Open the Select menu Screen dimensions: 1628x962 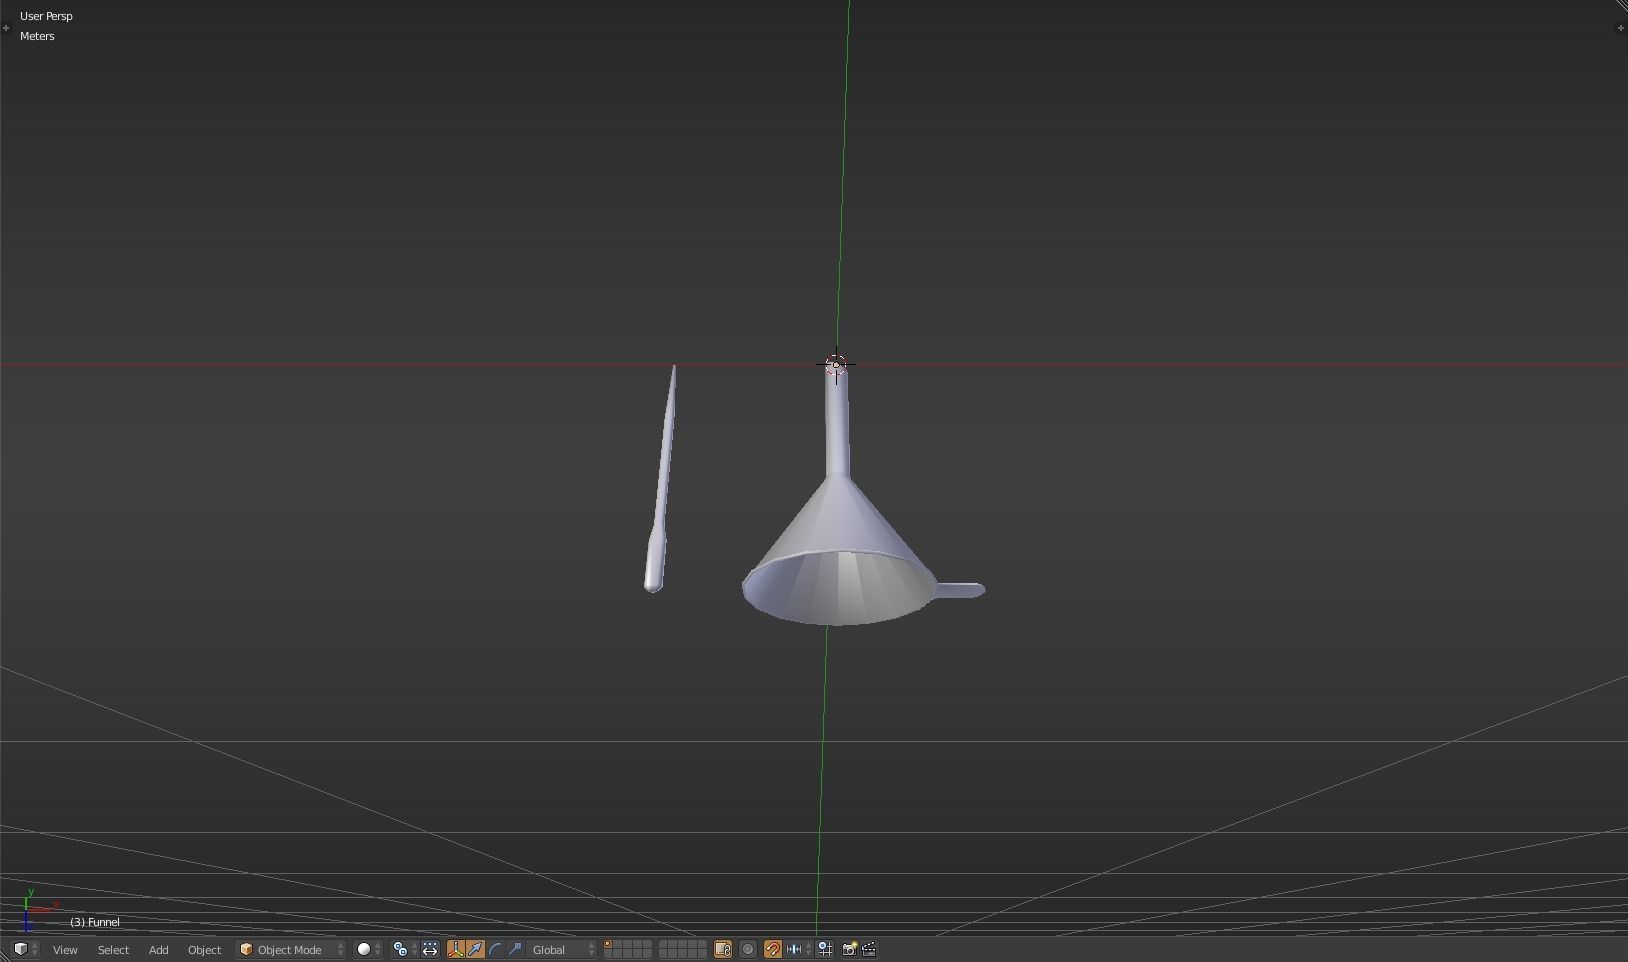point(113,950)
